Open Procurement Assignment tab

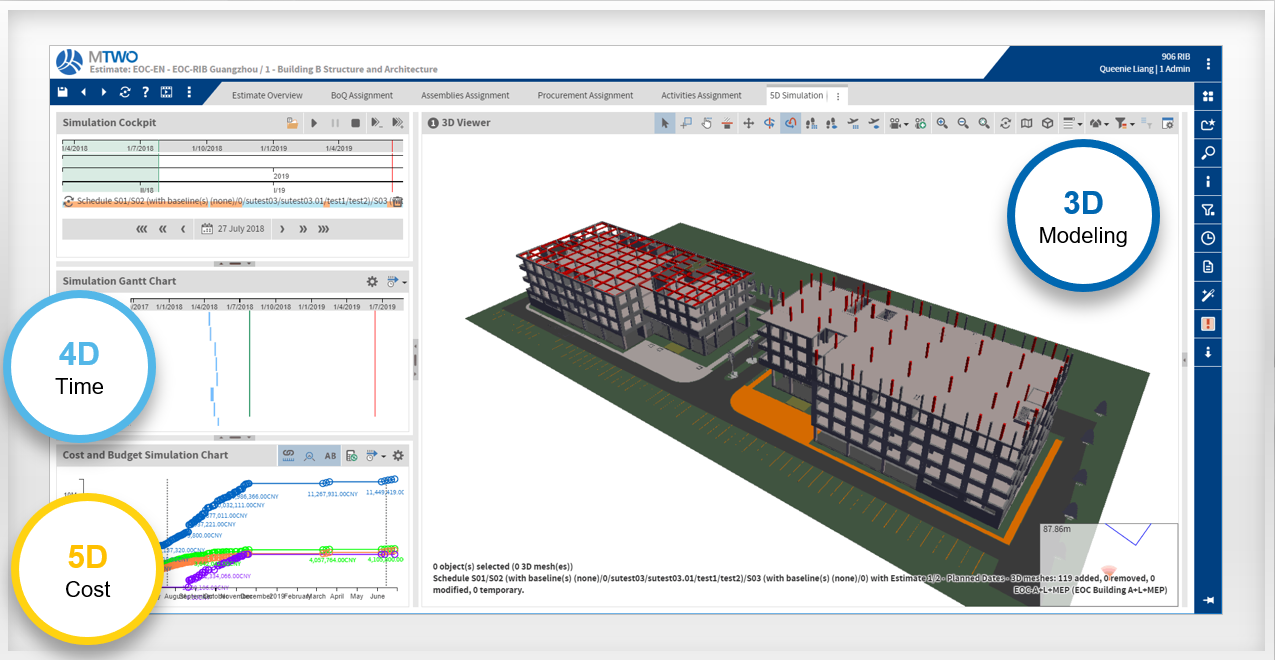click(585, 95)
